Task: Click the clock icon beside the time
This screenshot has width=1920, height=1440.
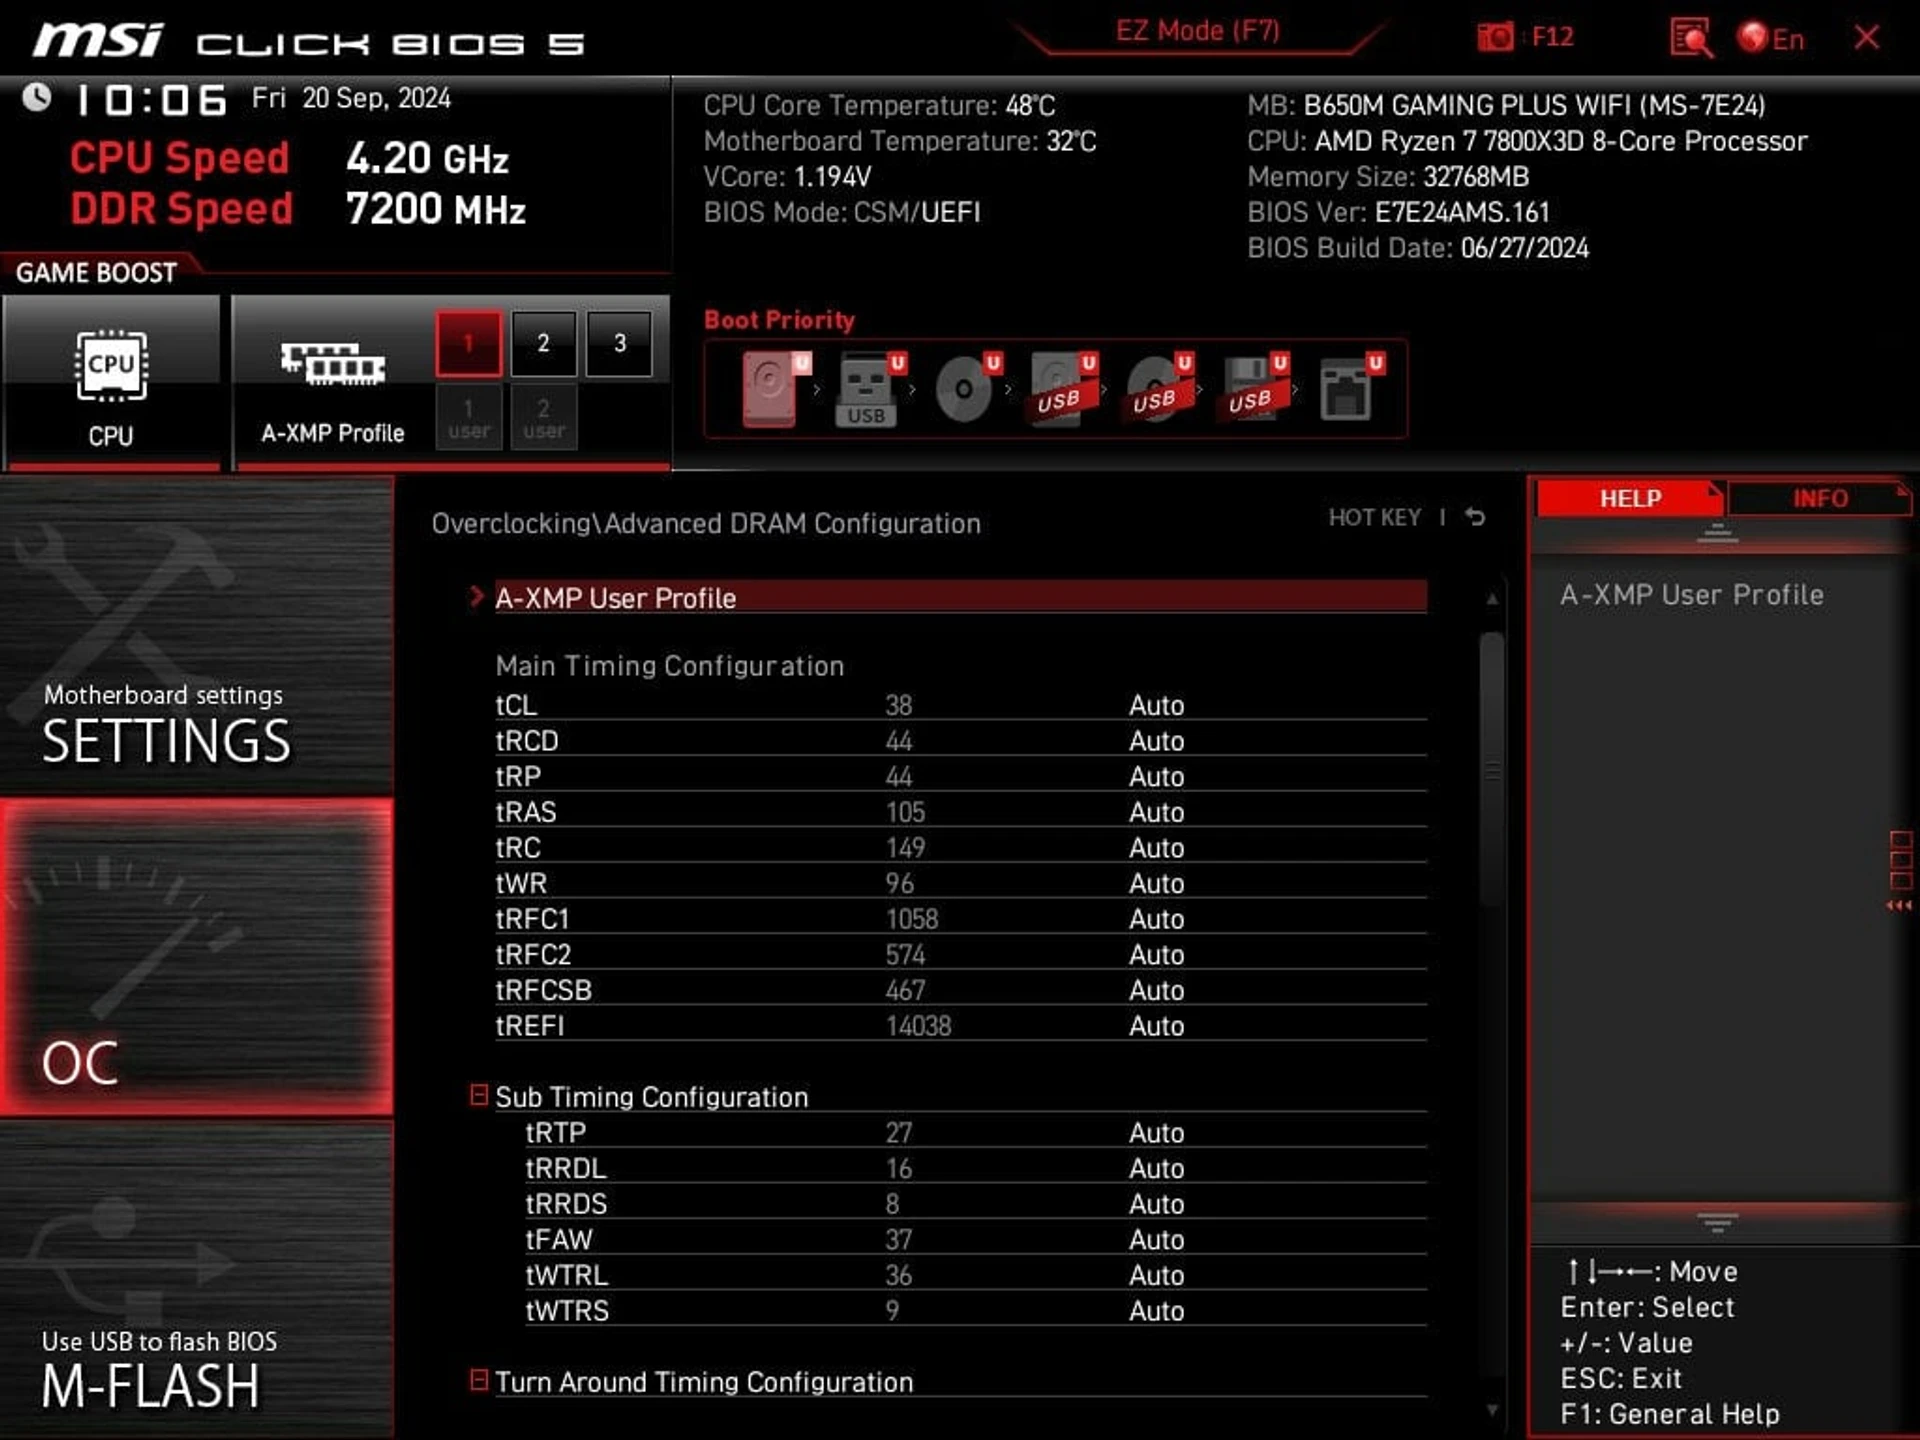Action: (37, 97)
